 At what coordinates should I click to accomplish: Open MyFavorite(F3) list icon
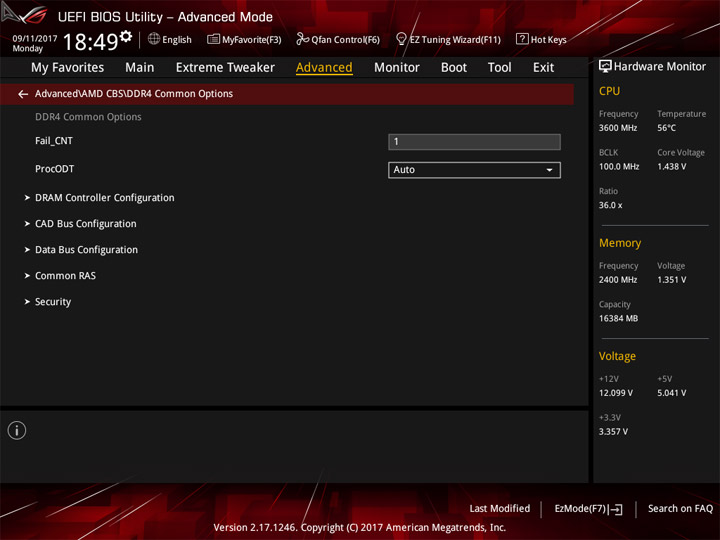(213, 39)
